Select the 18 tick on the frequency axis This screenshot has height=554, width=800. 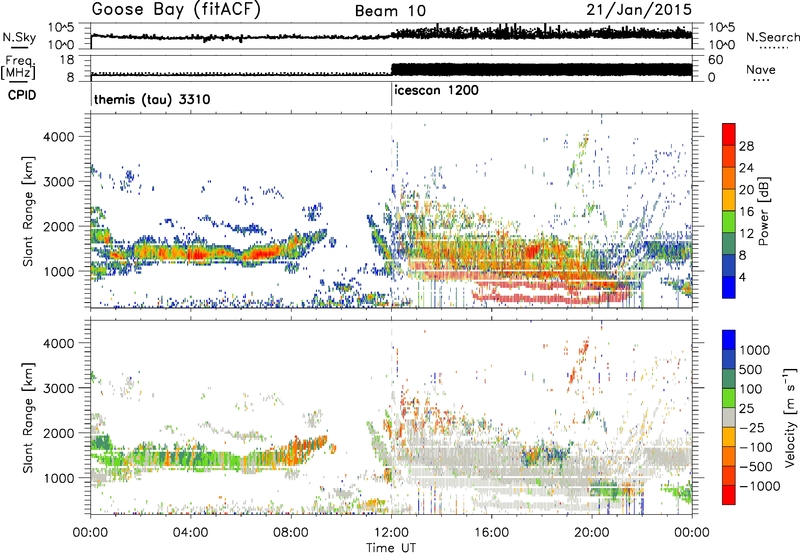[x=67, y=60]
